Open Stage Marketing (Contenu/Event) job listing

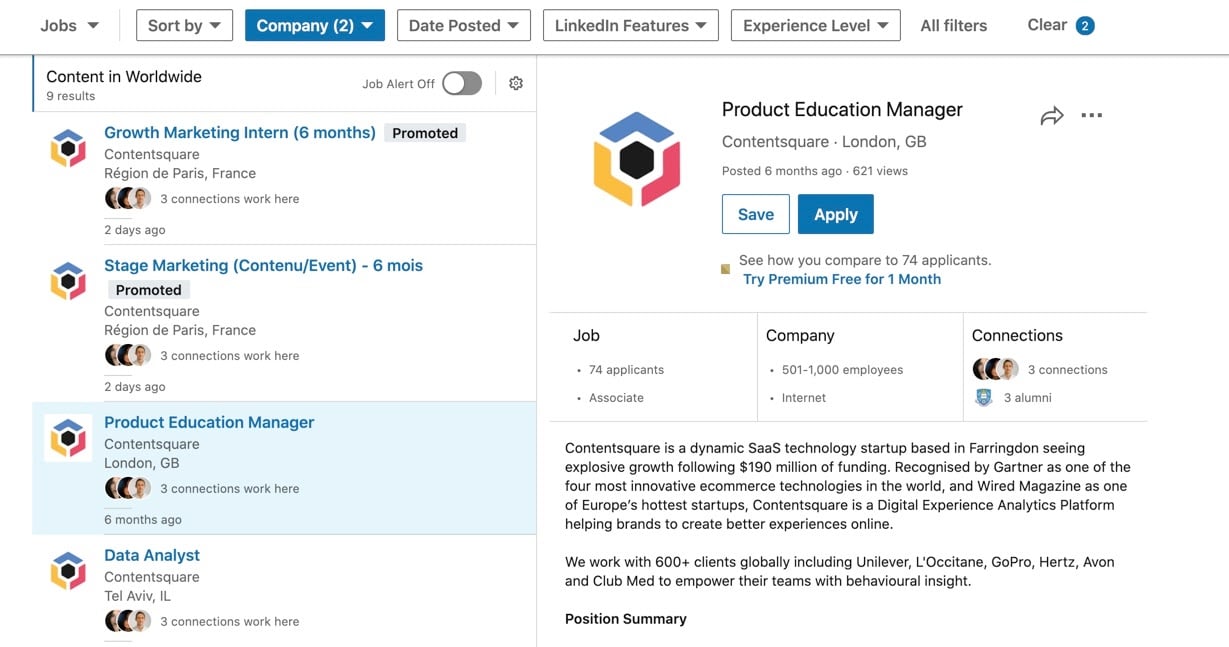pyautogui.click(x=263, y=265)
